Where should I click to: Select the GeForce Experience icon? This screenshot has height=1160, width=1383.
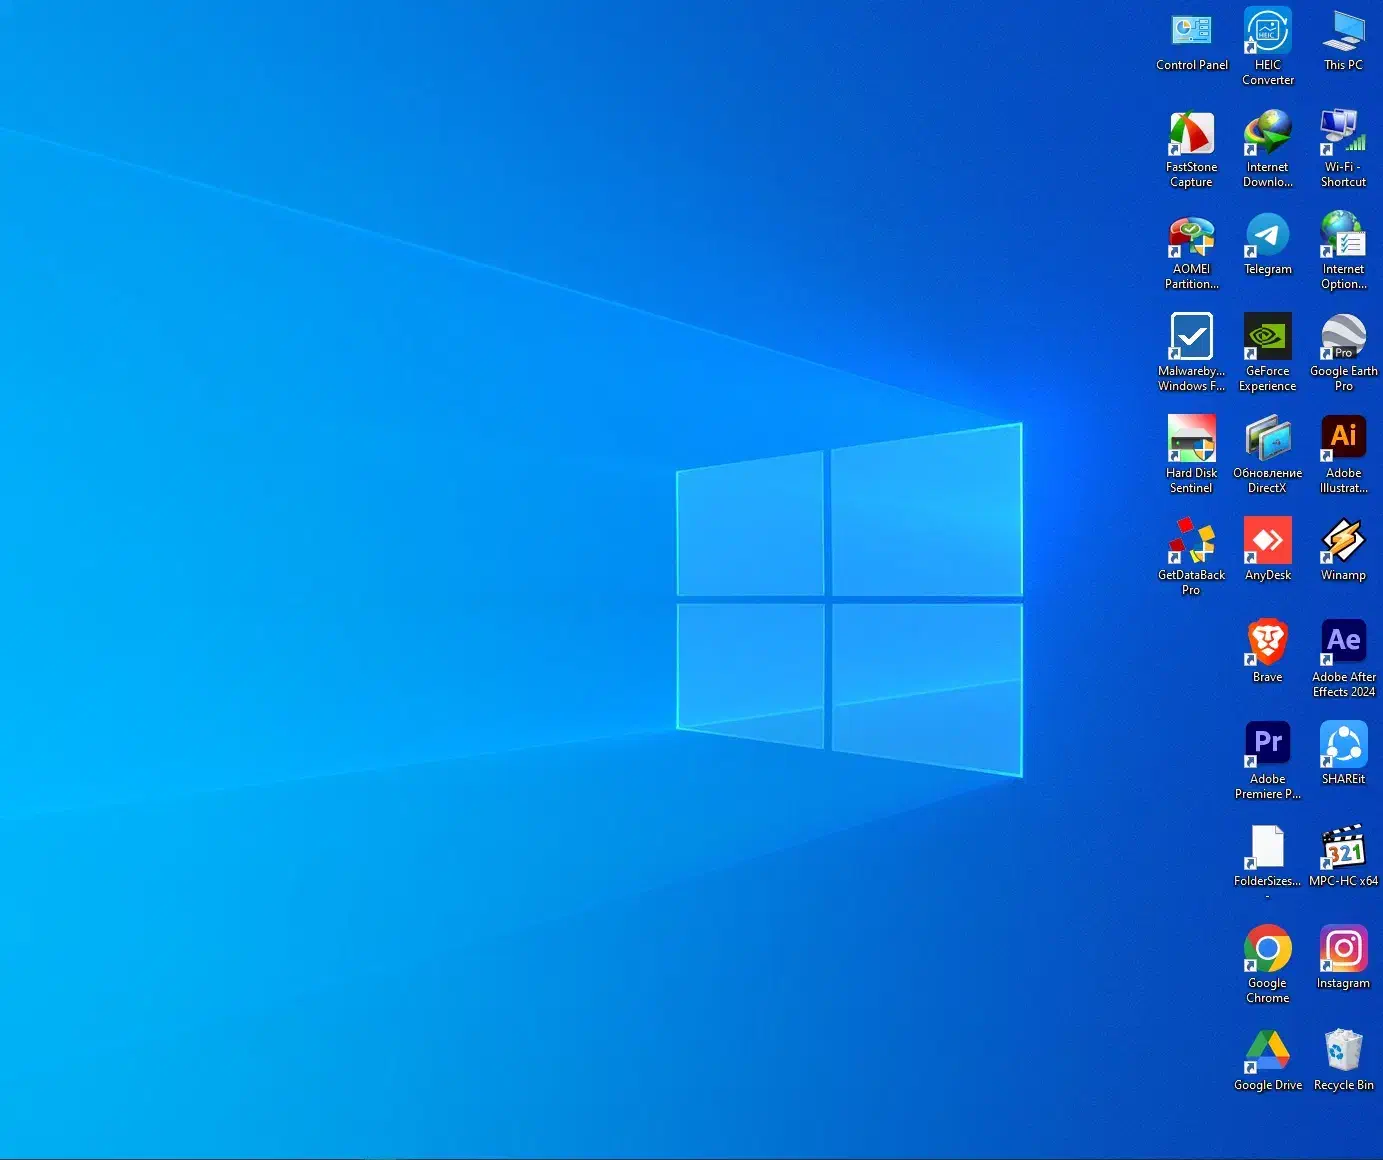pos(1267,339)
